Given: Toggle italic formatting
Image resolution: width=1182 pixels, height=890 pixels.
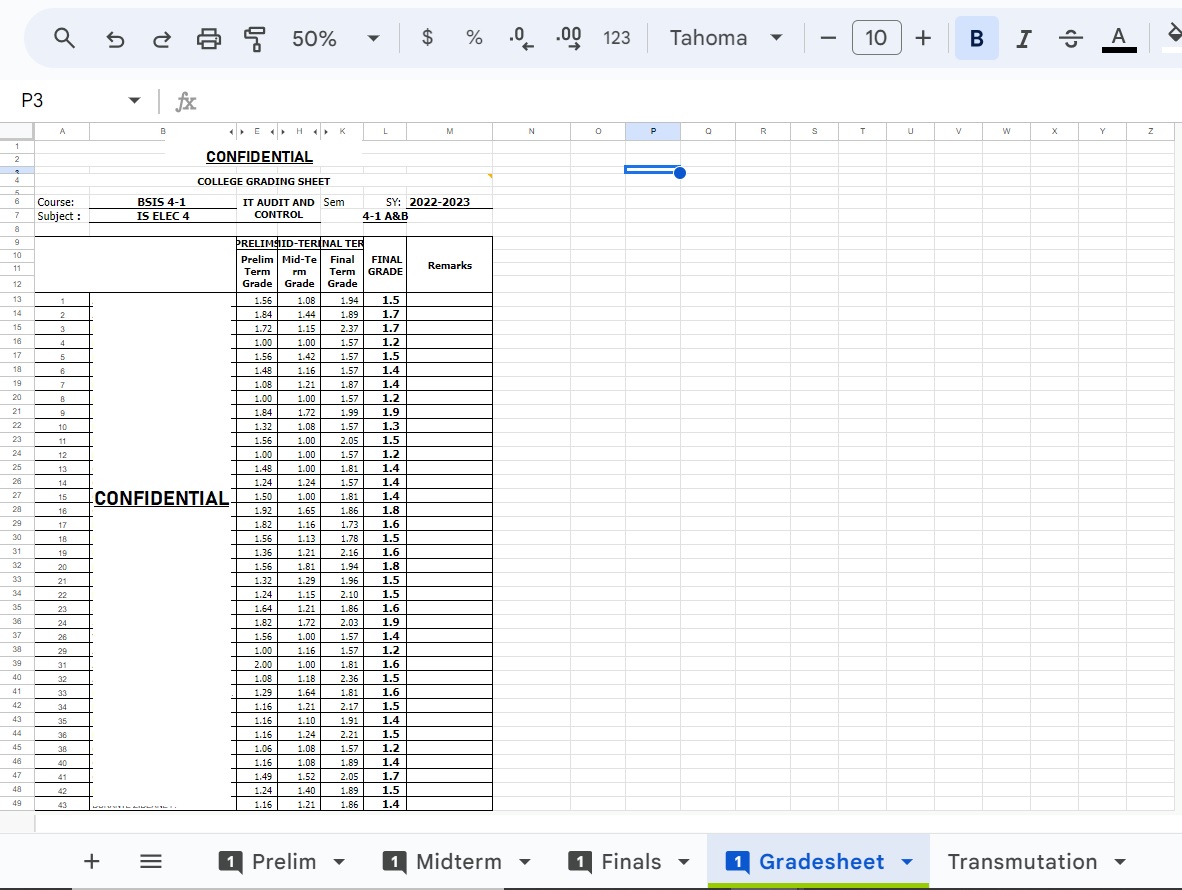Looking at the screenshot, I should click(1024, 38).
